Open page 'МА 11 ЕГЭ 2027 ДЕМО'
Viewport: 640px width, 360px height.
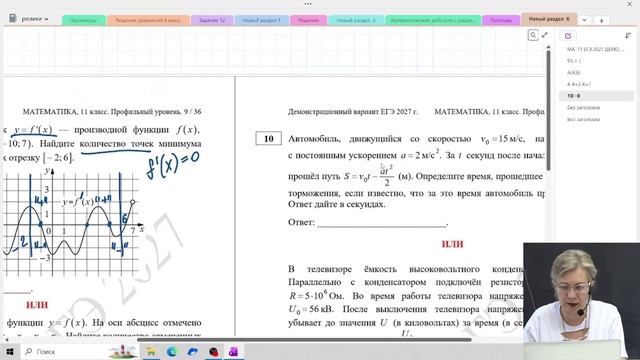tap(596, 49)
